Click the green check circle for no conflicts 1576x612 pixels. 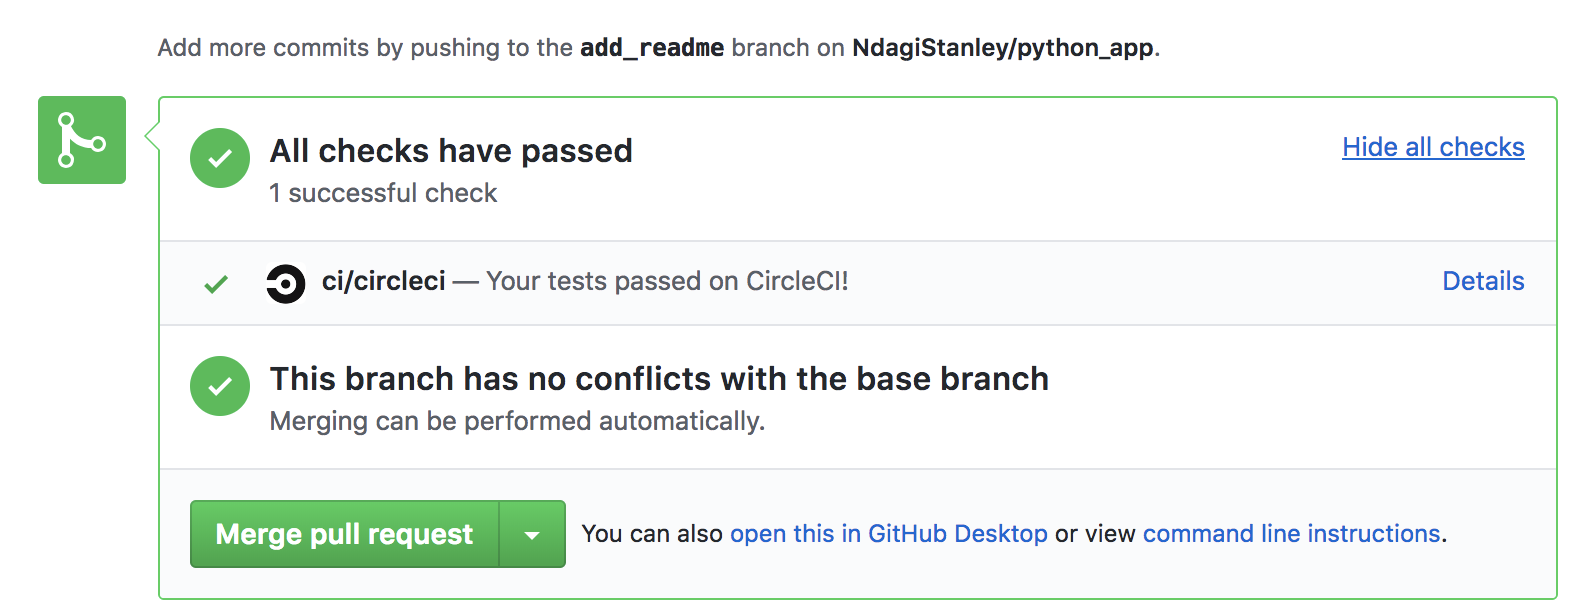click(x=220, y=386)
